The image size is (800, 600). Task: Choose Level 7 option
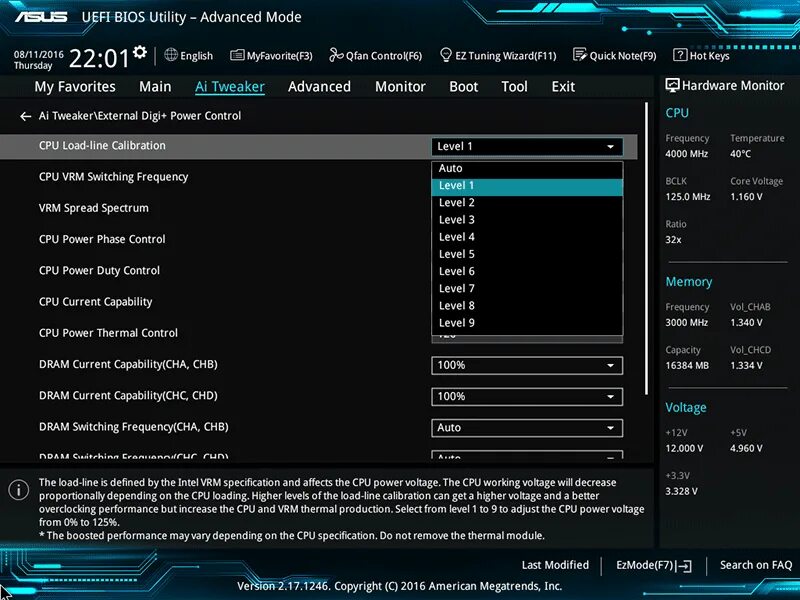tap(527, 289)
